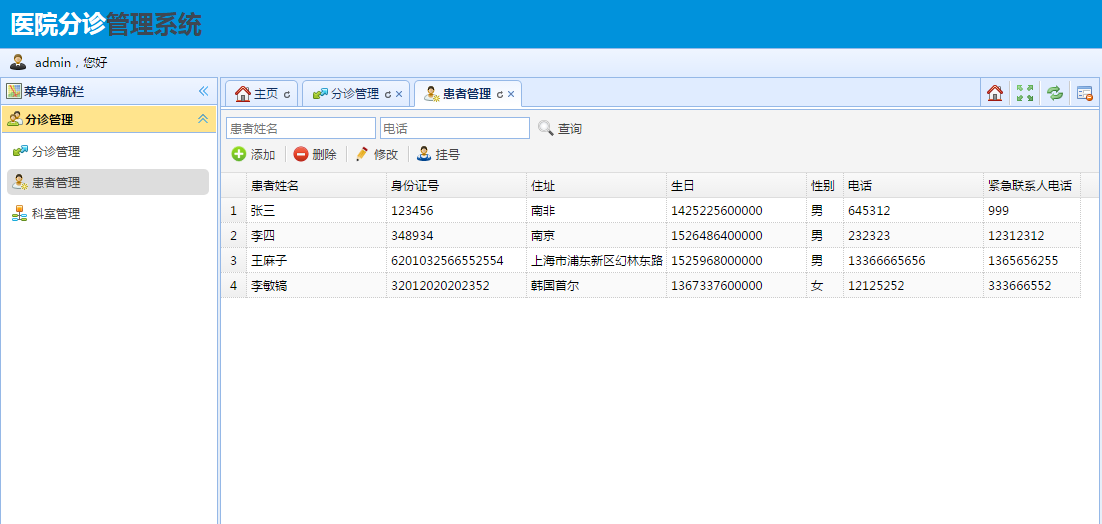
Task: Click the 删除 button
Action: [316, 155]
